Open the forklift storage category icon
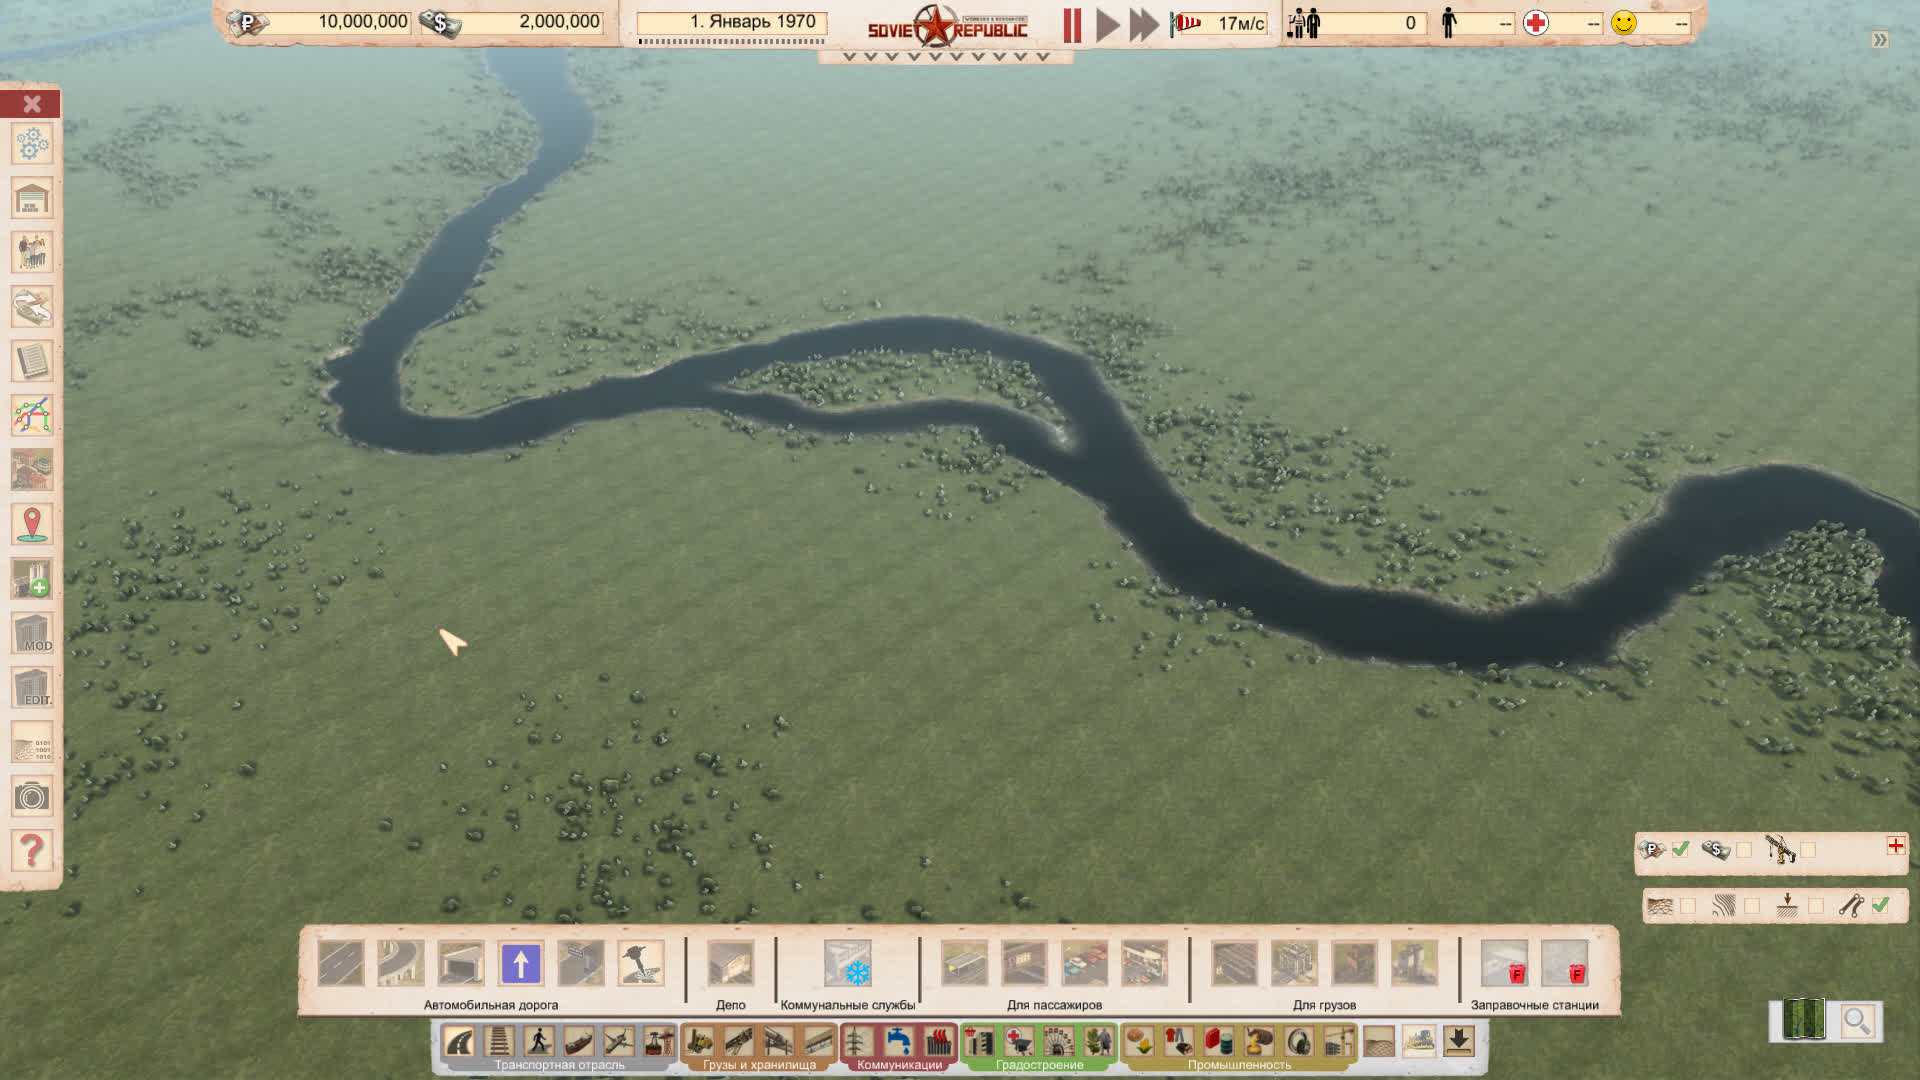 pos(699,1042)
